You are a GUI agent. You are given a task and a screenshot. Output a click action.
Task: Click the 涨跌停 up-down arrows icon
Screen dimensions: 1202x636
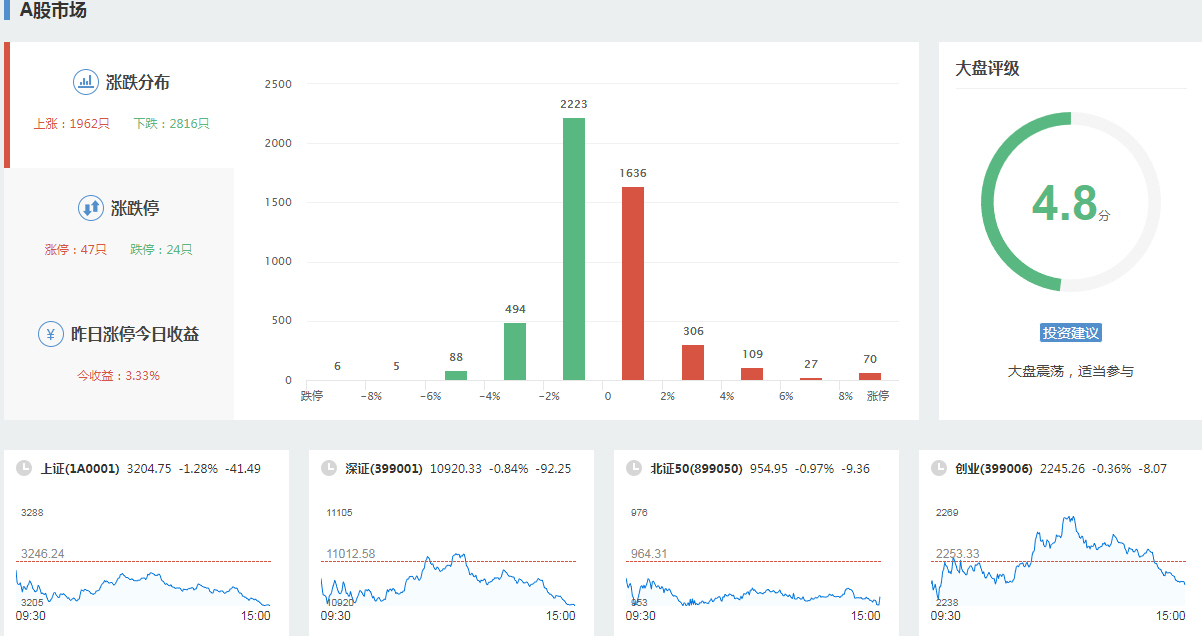click(91, 208)
